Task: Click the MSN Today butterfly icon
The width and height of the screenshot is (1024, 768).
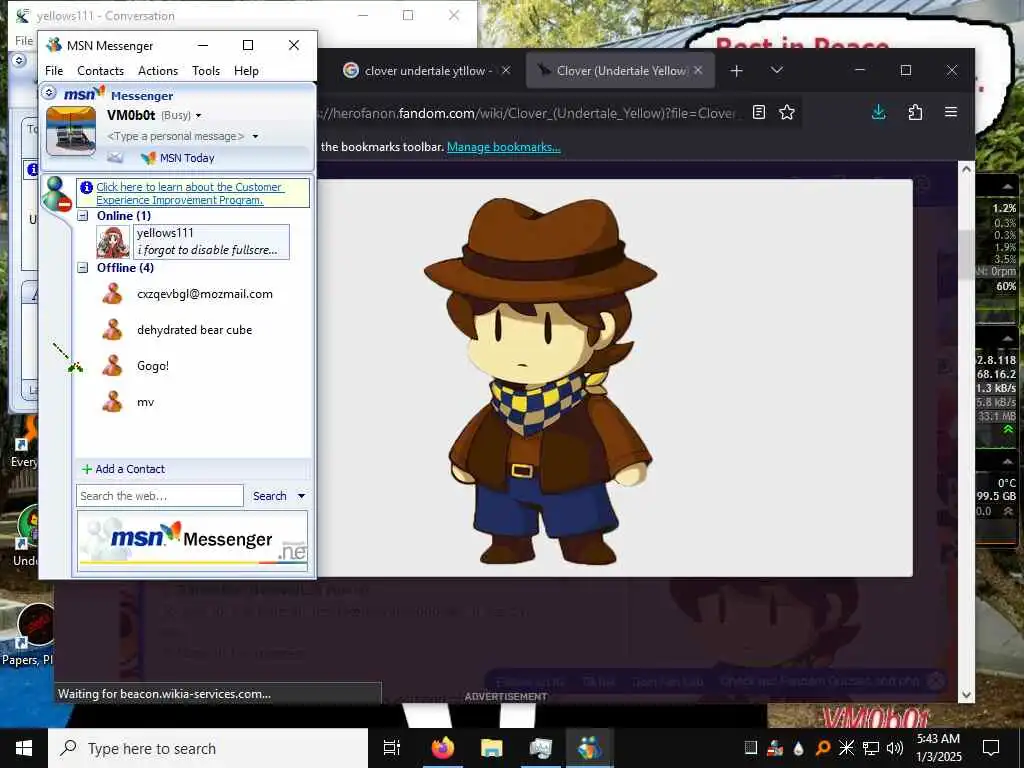Action: (x=149, y=158)
